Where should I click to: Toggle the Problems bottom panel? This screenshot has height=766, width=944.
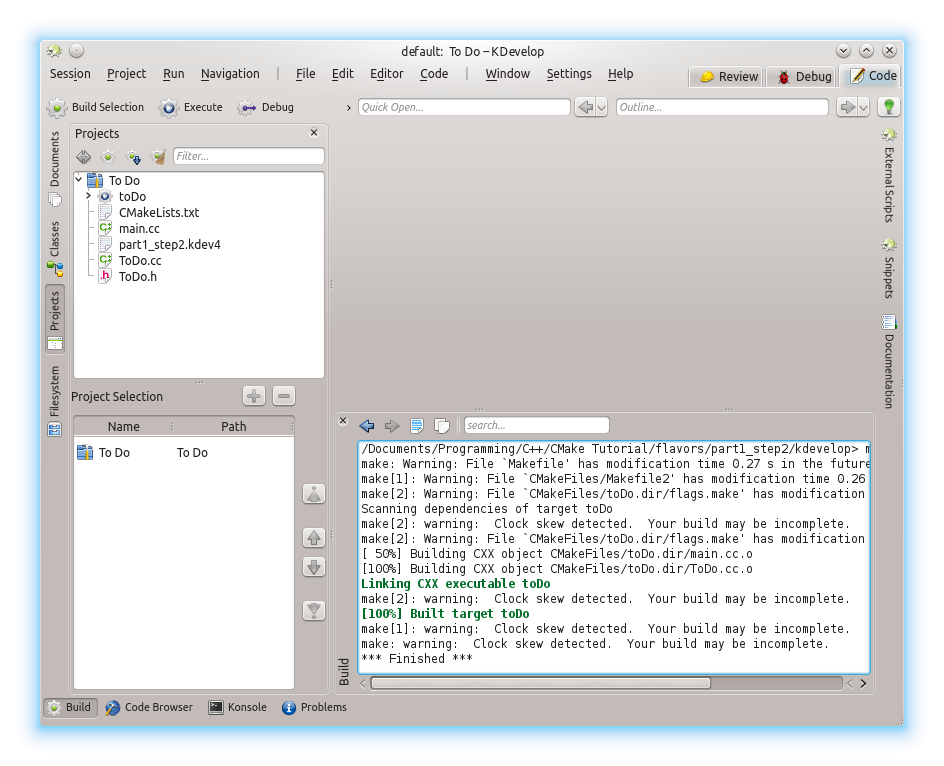314,708
